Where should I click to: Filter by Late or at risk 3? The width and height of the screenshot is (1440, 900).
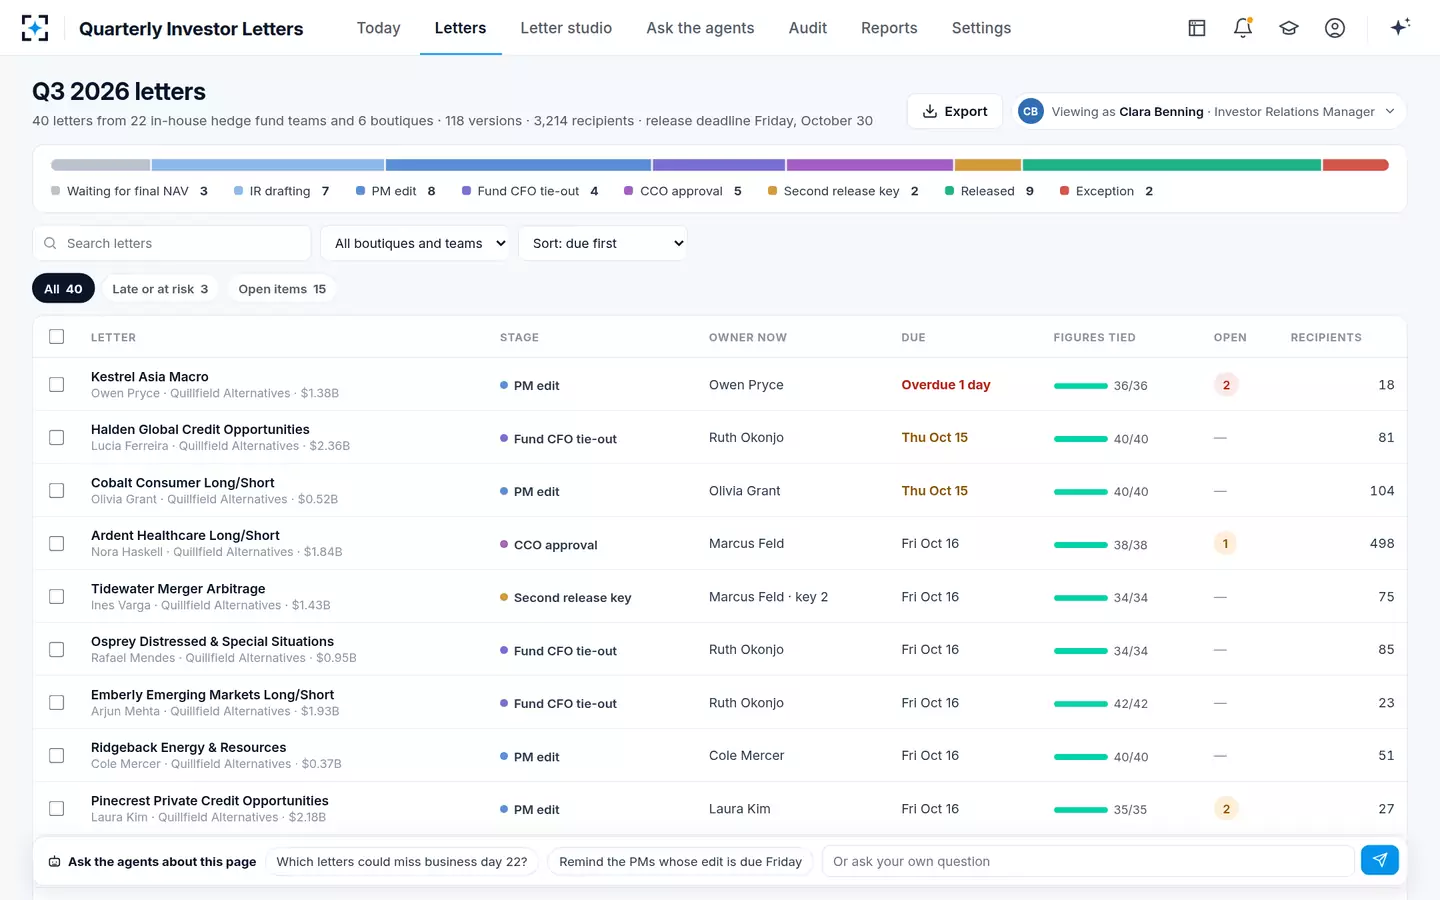point(160,289)
